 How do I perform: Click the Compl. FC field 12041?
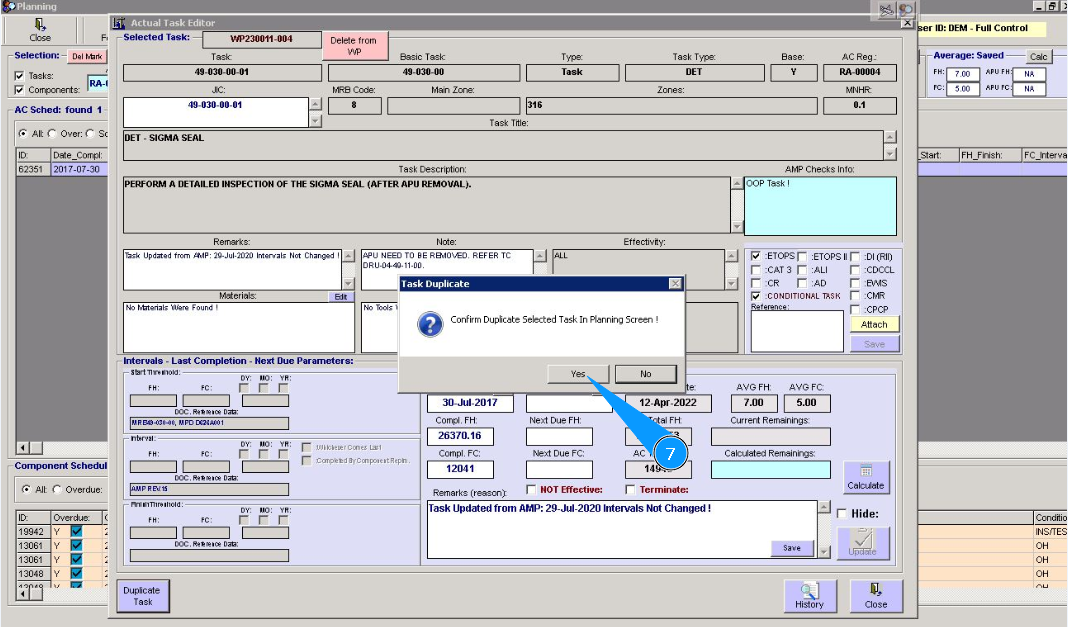(x=460, y=469)
